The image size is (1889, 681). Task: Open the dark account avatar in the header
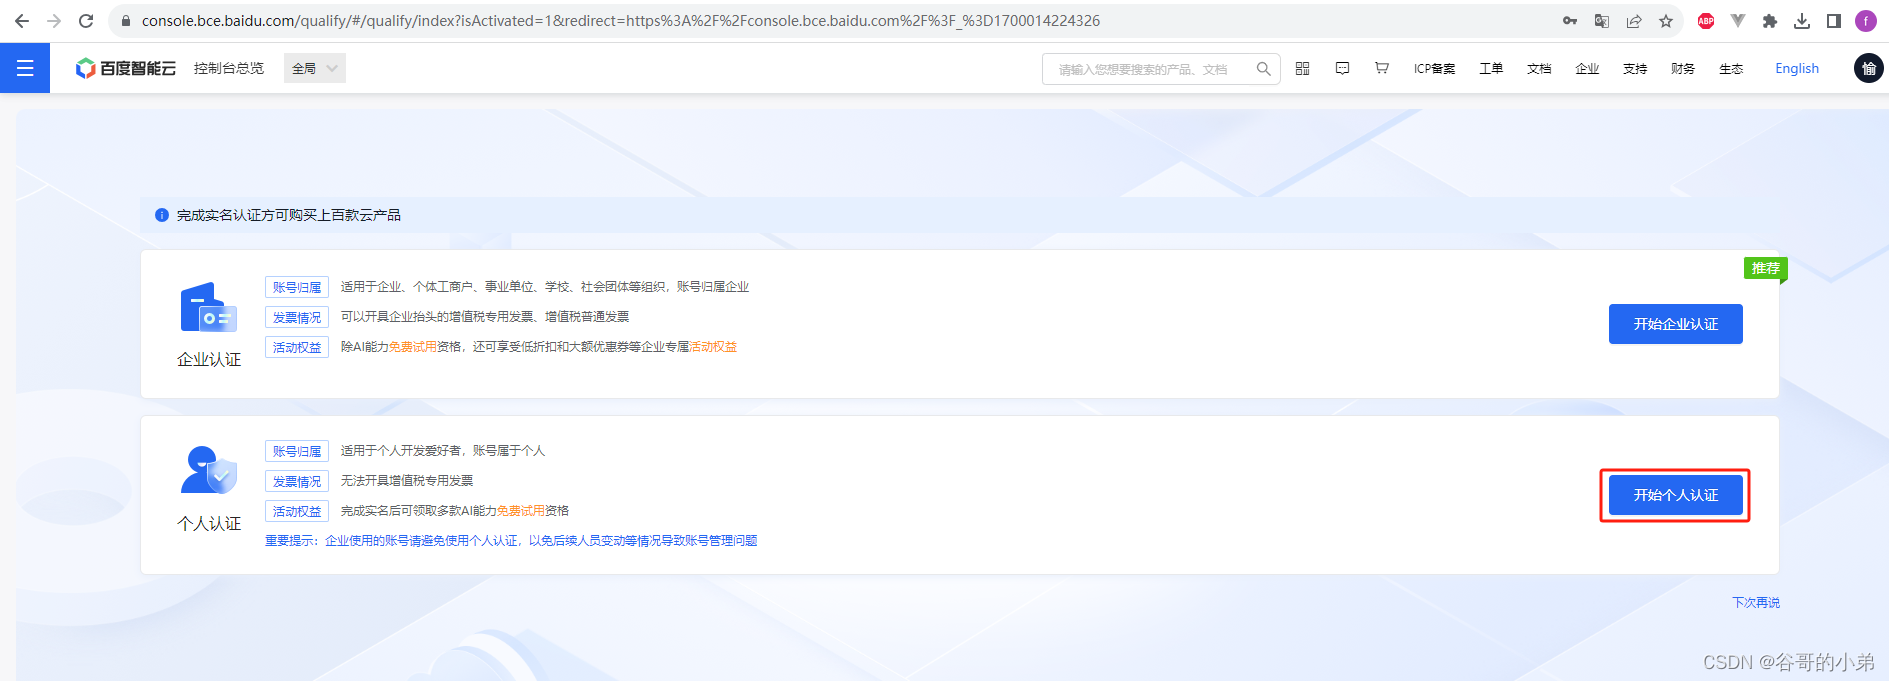tap(1869, 68)
